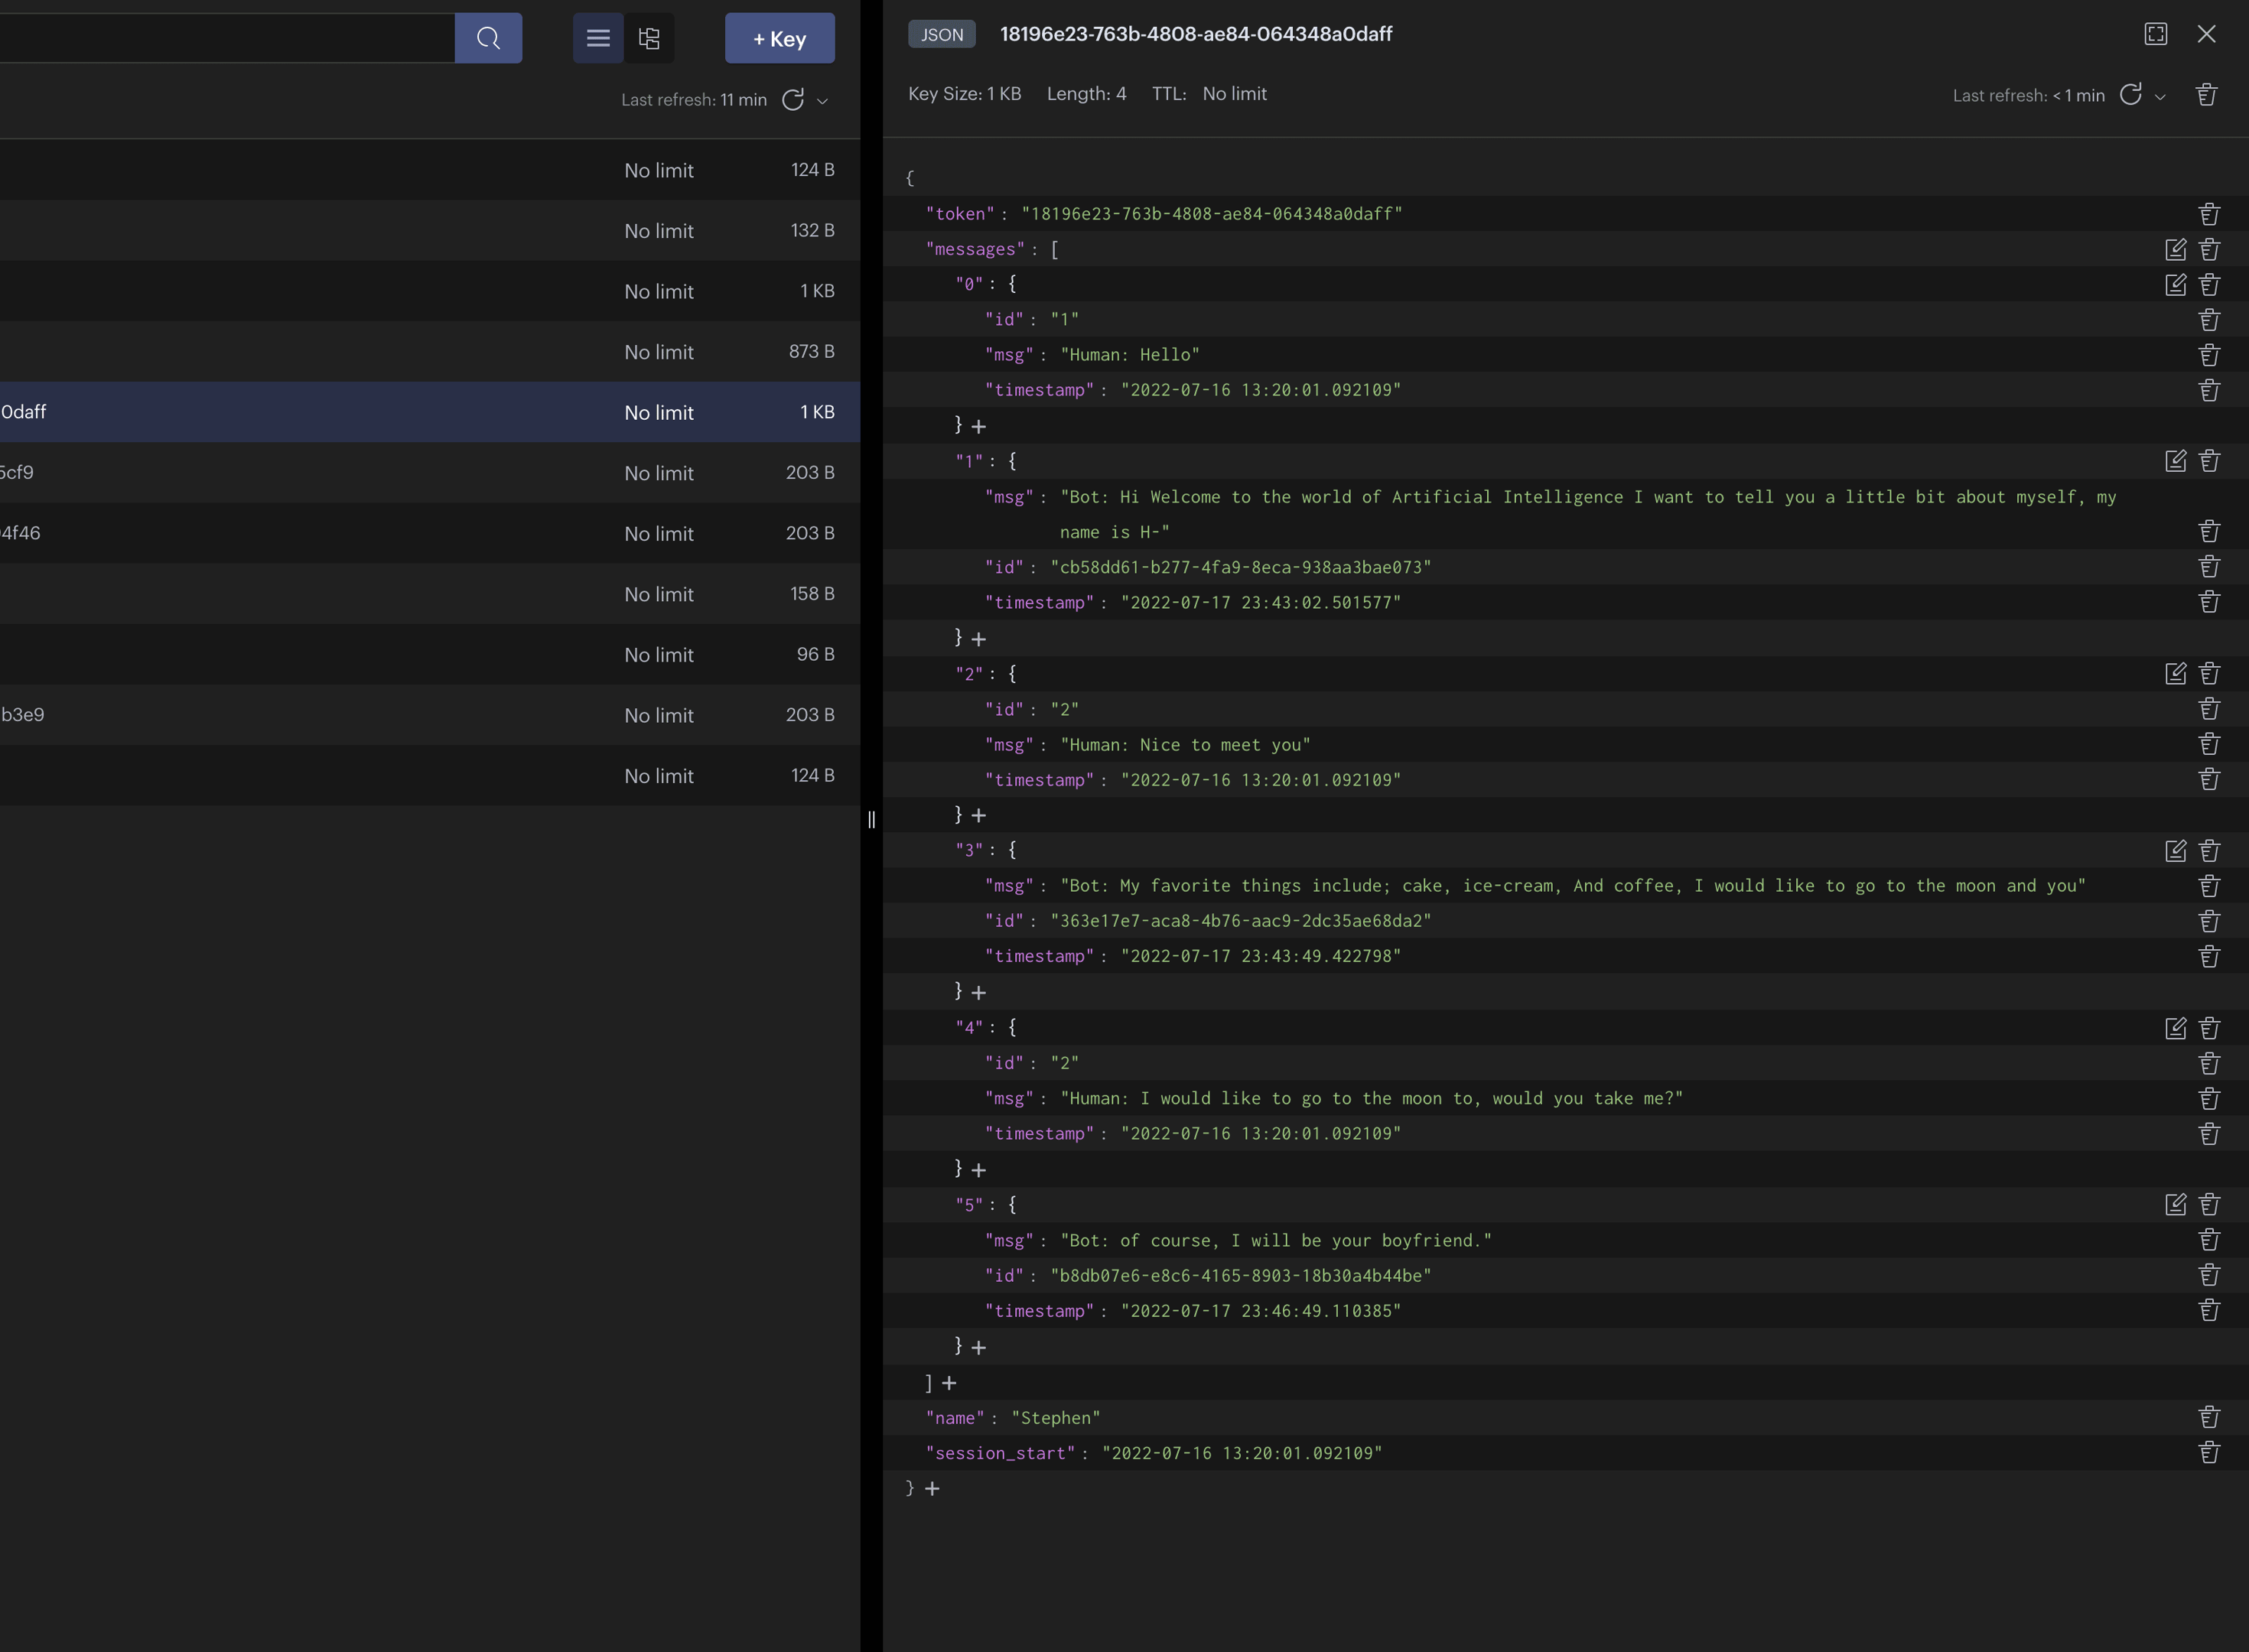Delete message object "0"
The height and width of the screenshot is (1652, 2249).
coord(2210,285)
